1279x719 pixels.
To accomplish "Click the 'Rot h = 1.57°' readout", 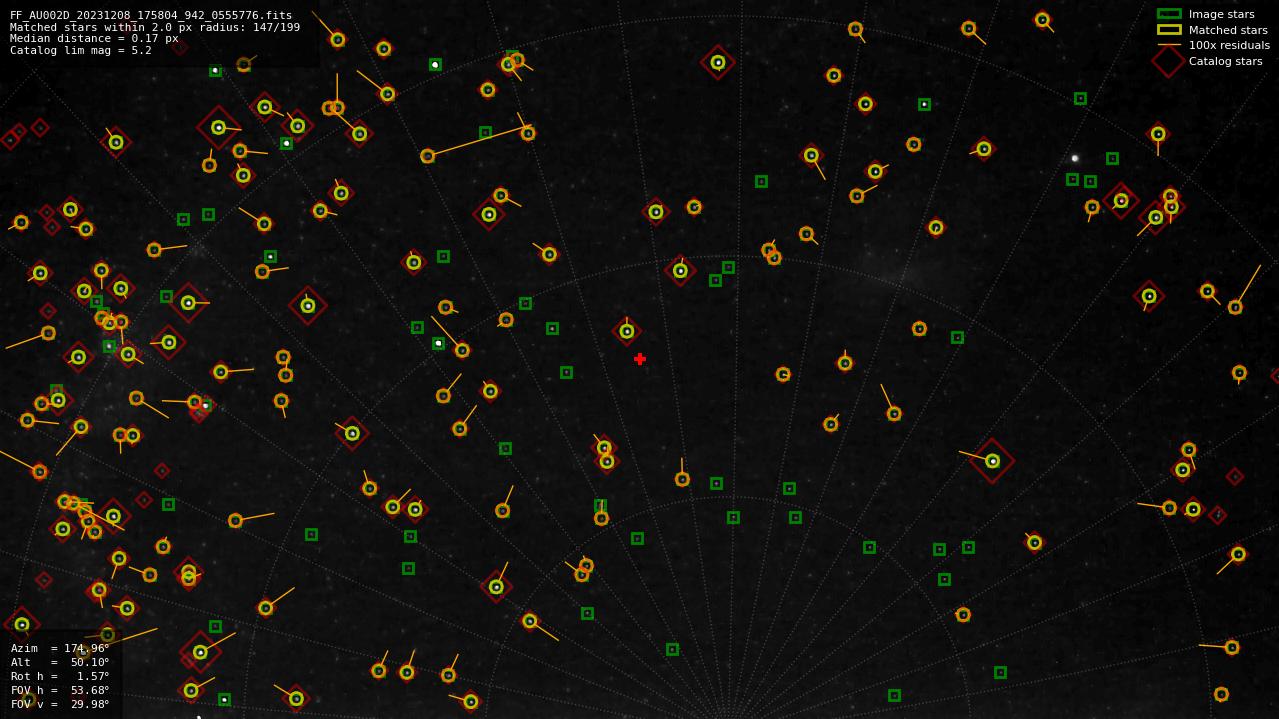I will tap(60, 676).
